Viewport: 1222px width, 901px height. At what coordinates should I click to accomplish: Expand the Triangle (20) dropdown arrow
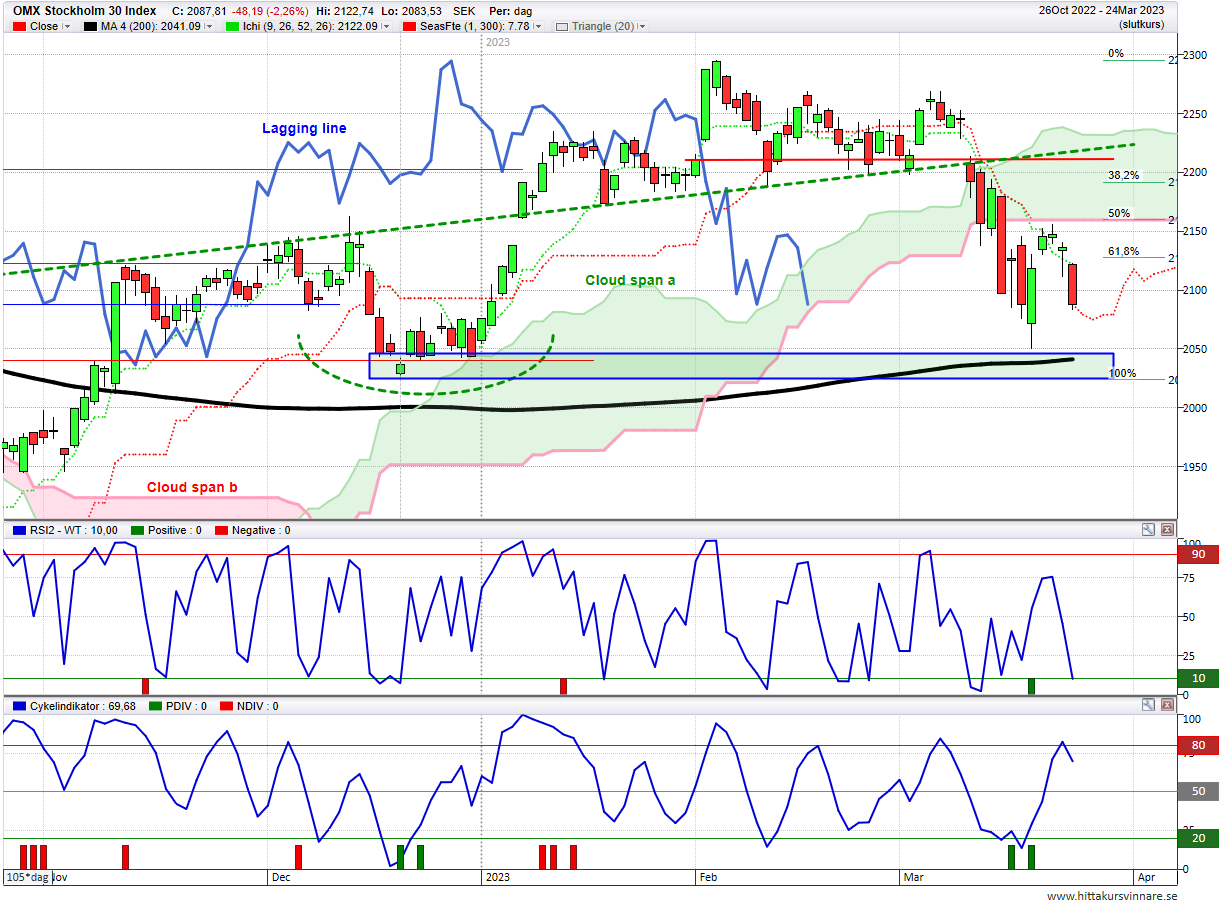click(641, 27)
